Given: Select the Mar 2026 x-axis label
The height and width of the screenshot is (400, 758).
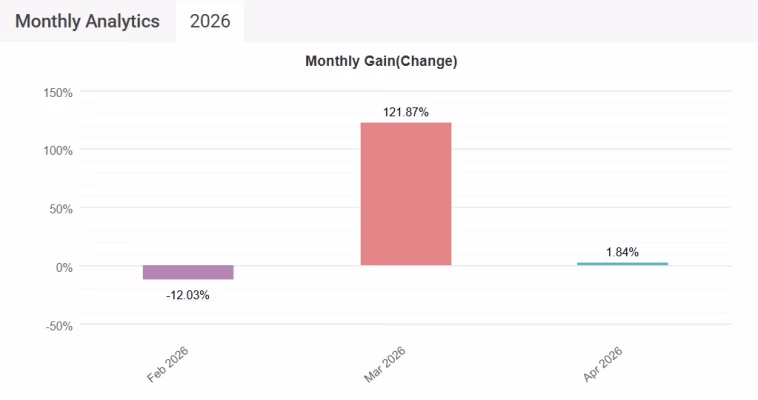Looking at the screenshot, I should pyautogui.click(x=386, y=365).
